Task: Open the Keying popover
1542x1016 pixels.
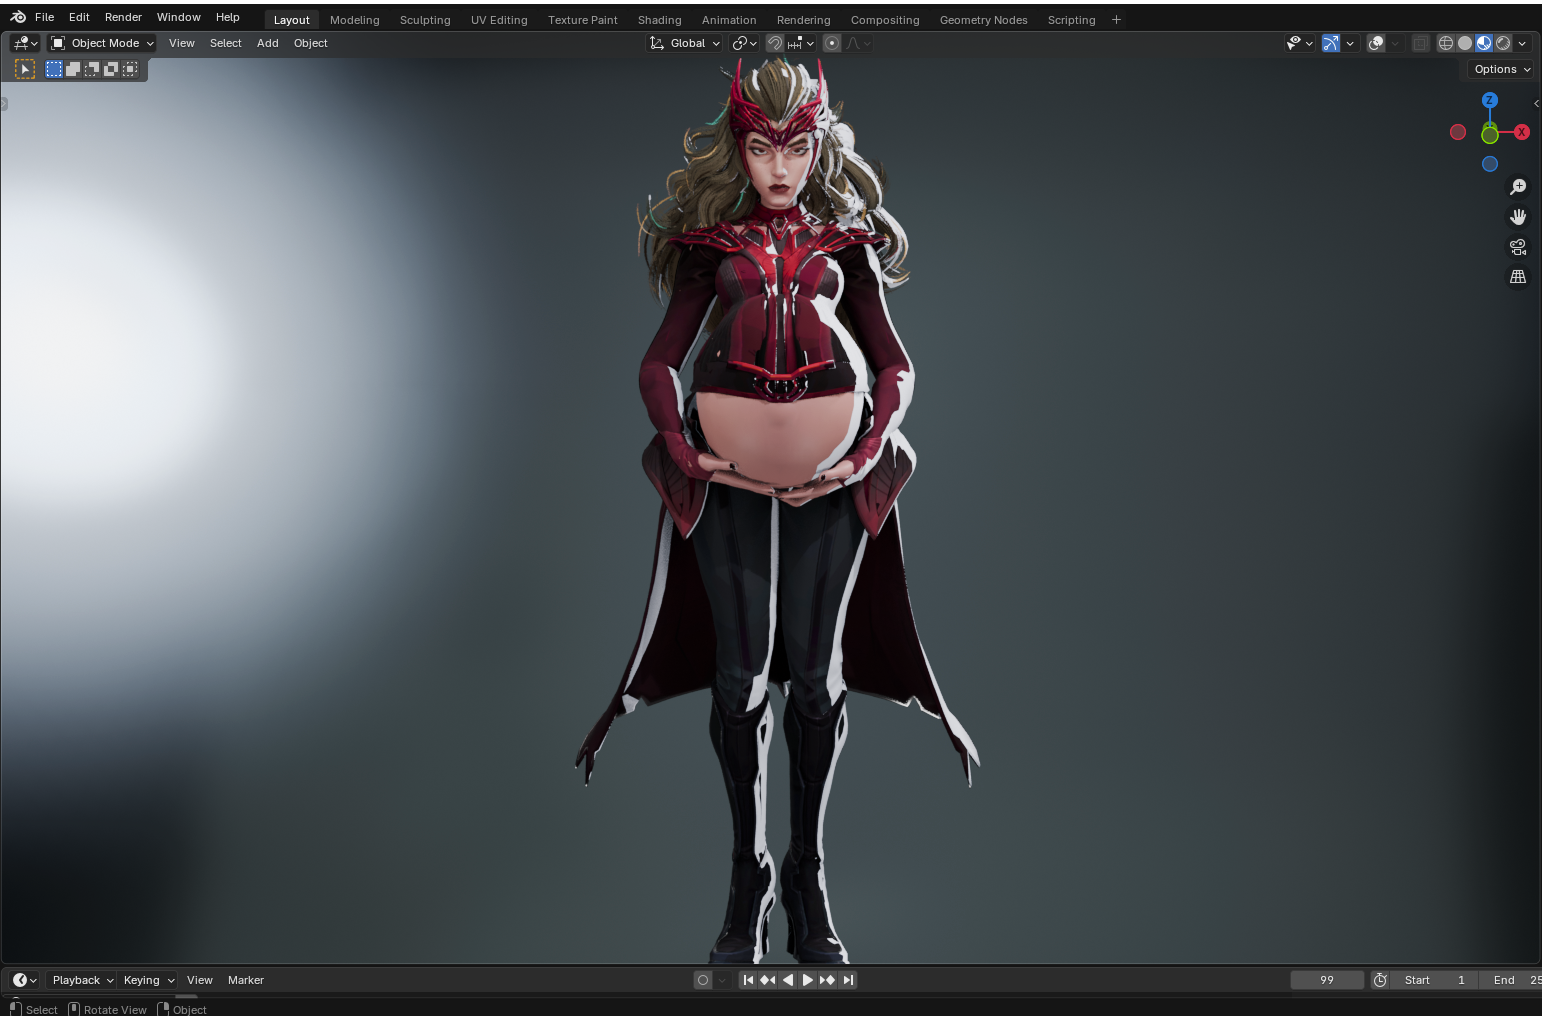Action: tap(148, 980)
